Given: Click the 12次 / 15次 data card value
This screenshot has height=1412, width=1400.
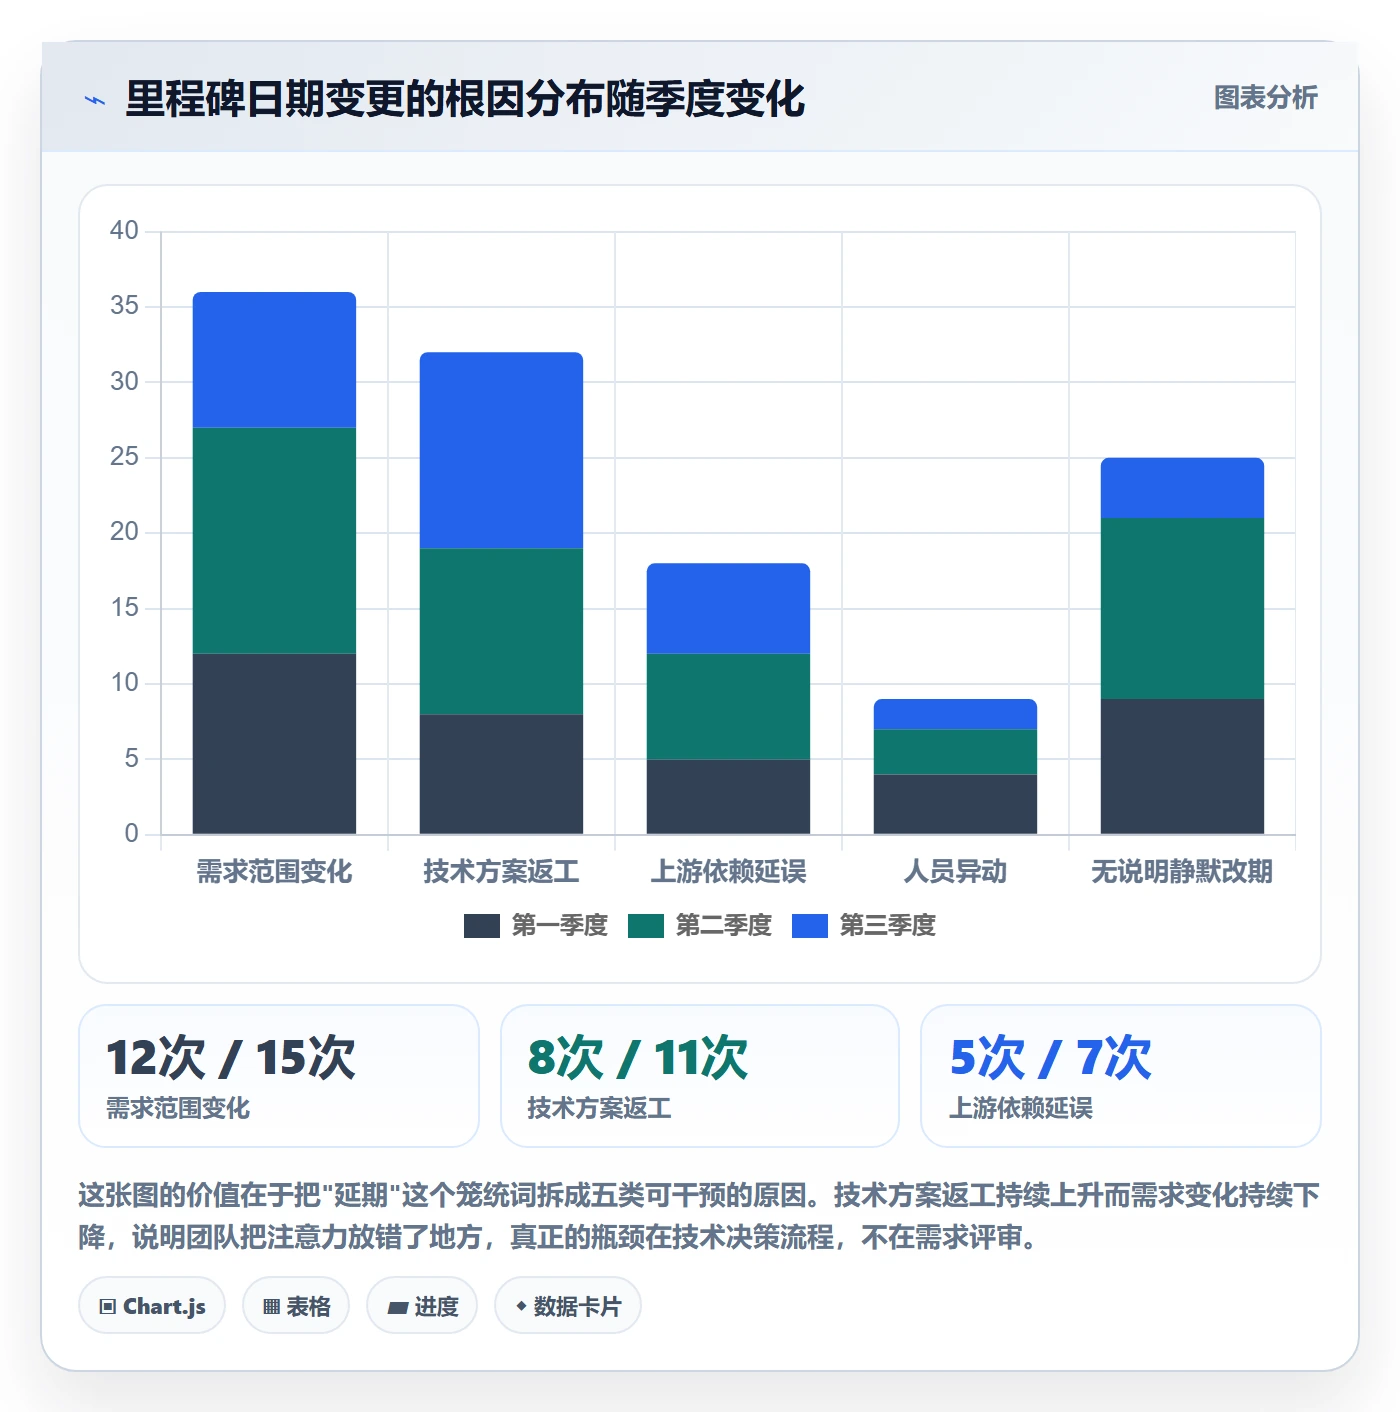Looking at the screenshot, I should (231, 1058).
